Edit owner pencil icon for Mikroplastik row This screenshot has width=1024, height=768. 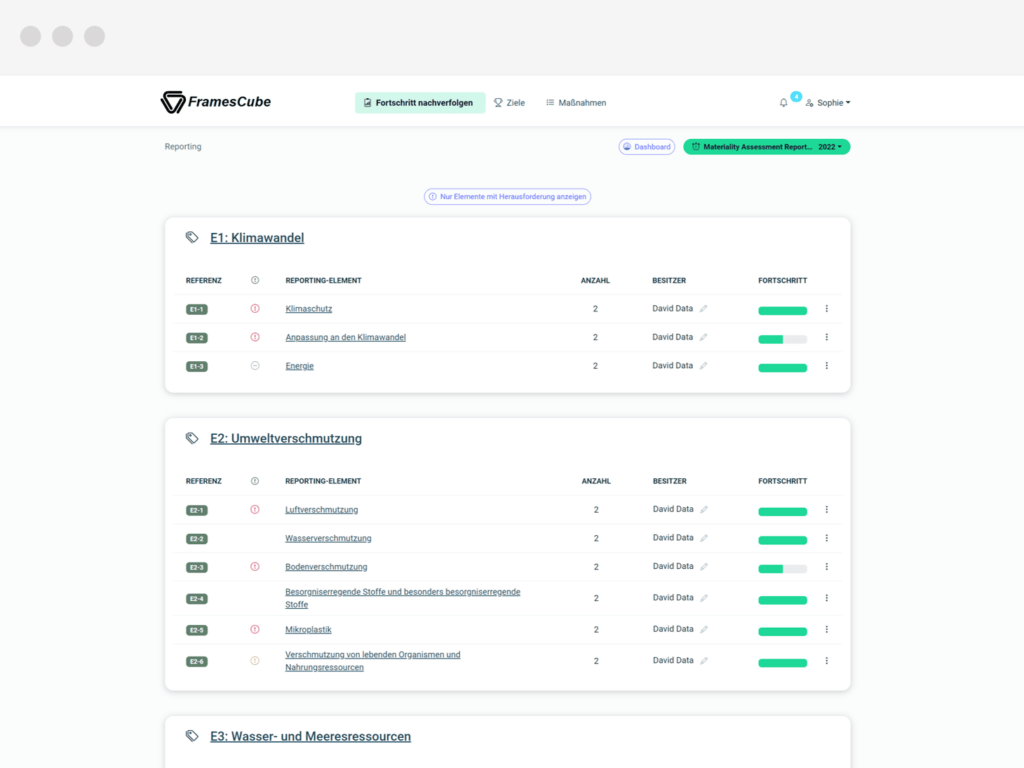tap(703, 630)
